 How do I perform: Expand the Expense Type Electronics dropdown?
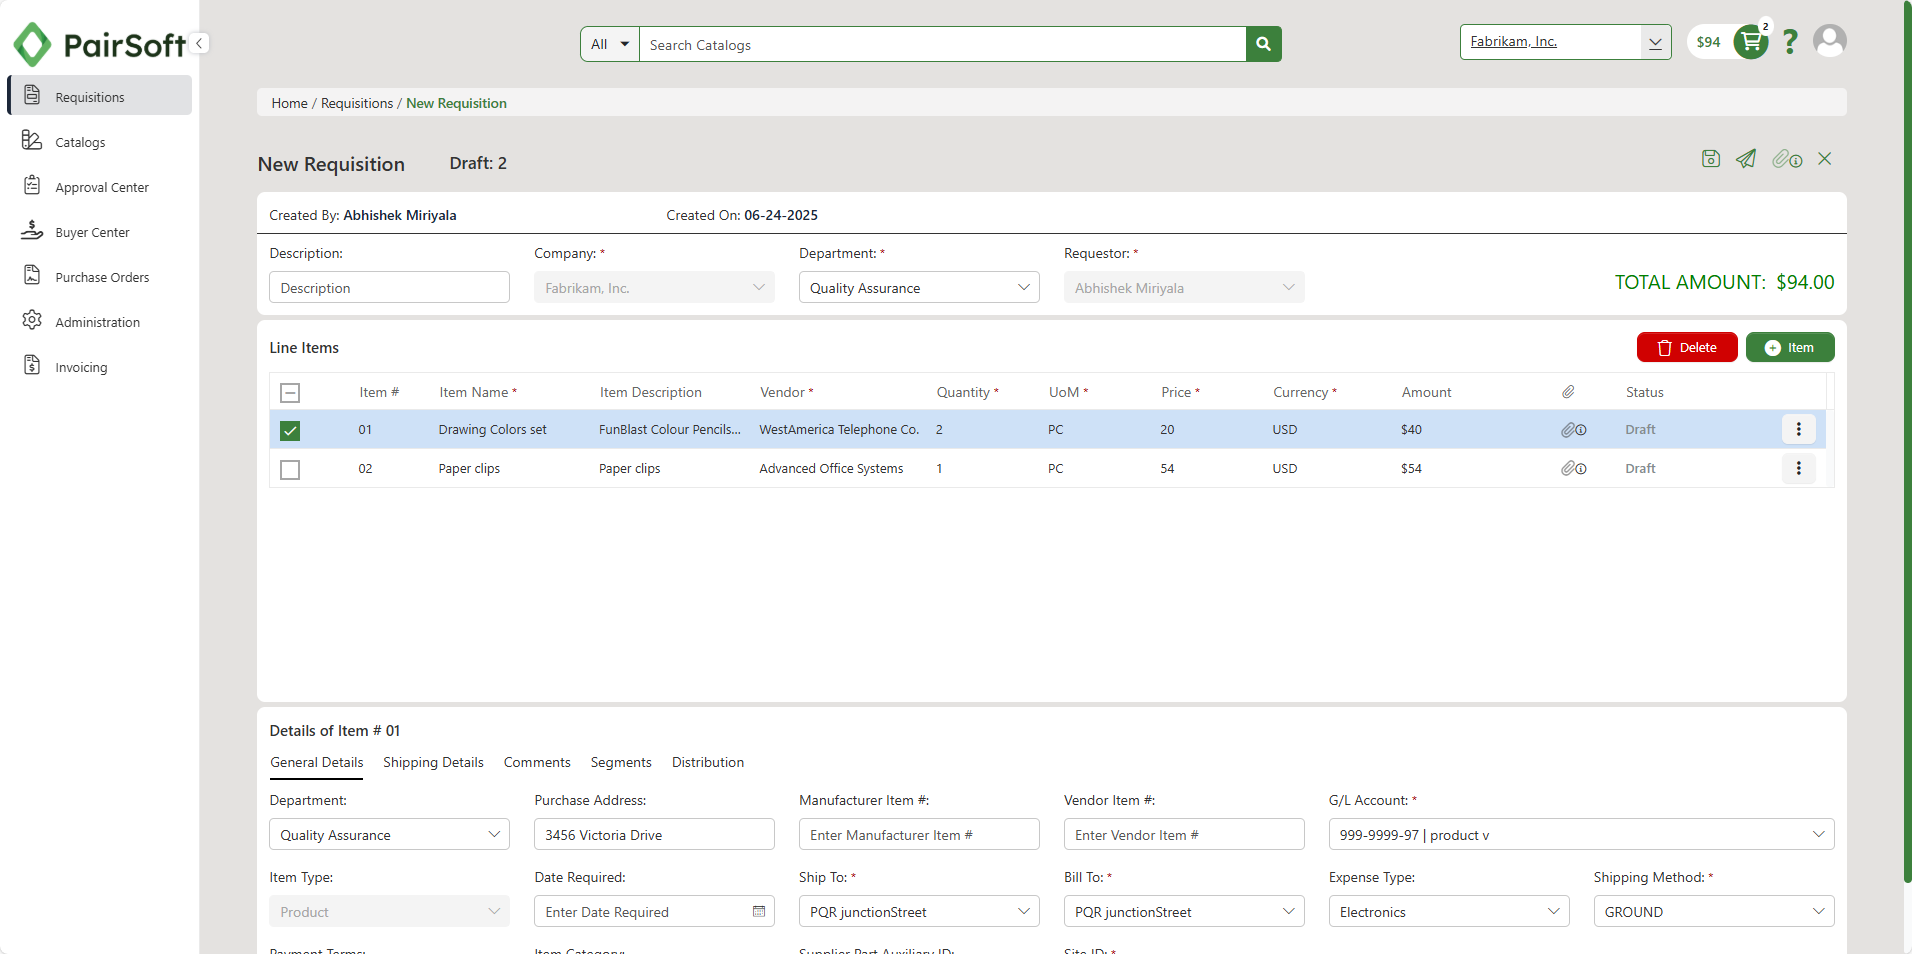click(x=1449, y=912)
